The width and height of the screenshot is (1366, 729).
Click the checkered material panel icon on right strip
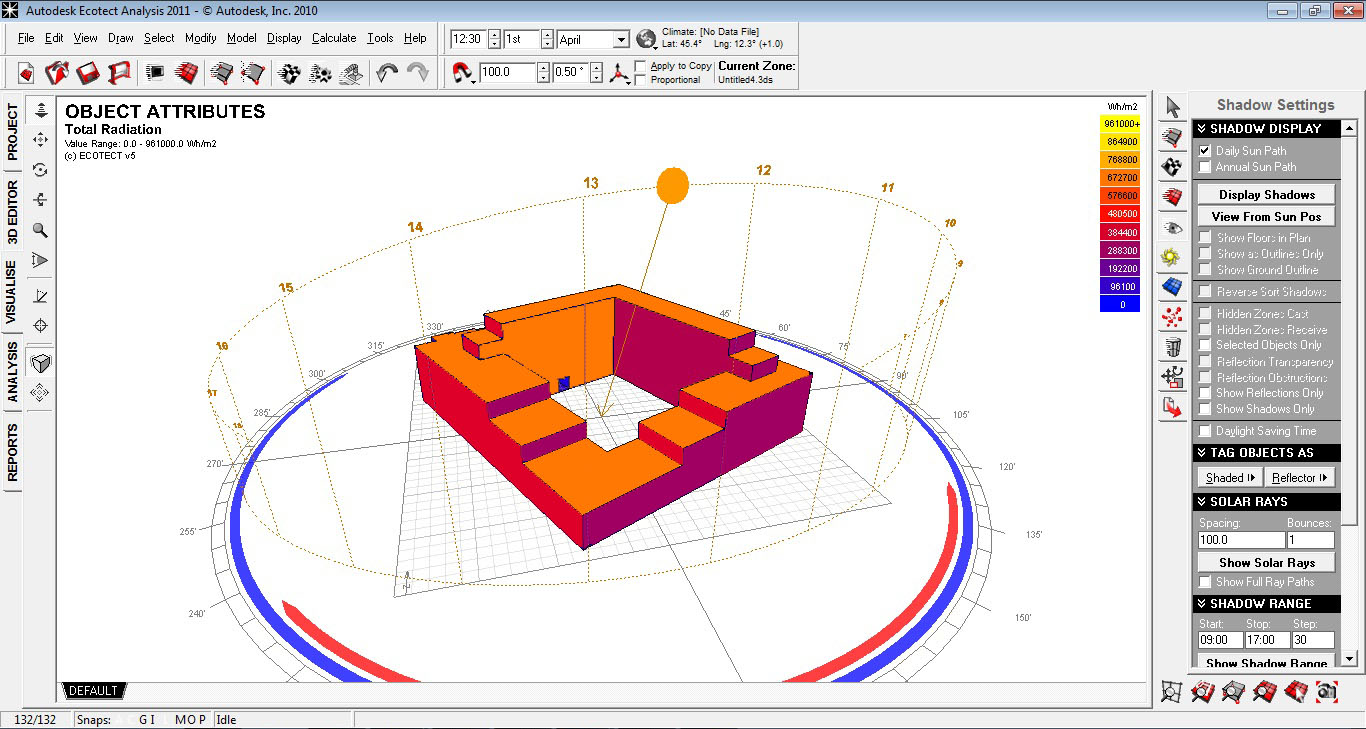tap(1173, 167)
